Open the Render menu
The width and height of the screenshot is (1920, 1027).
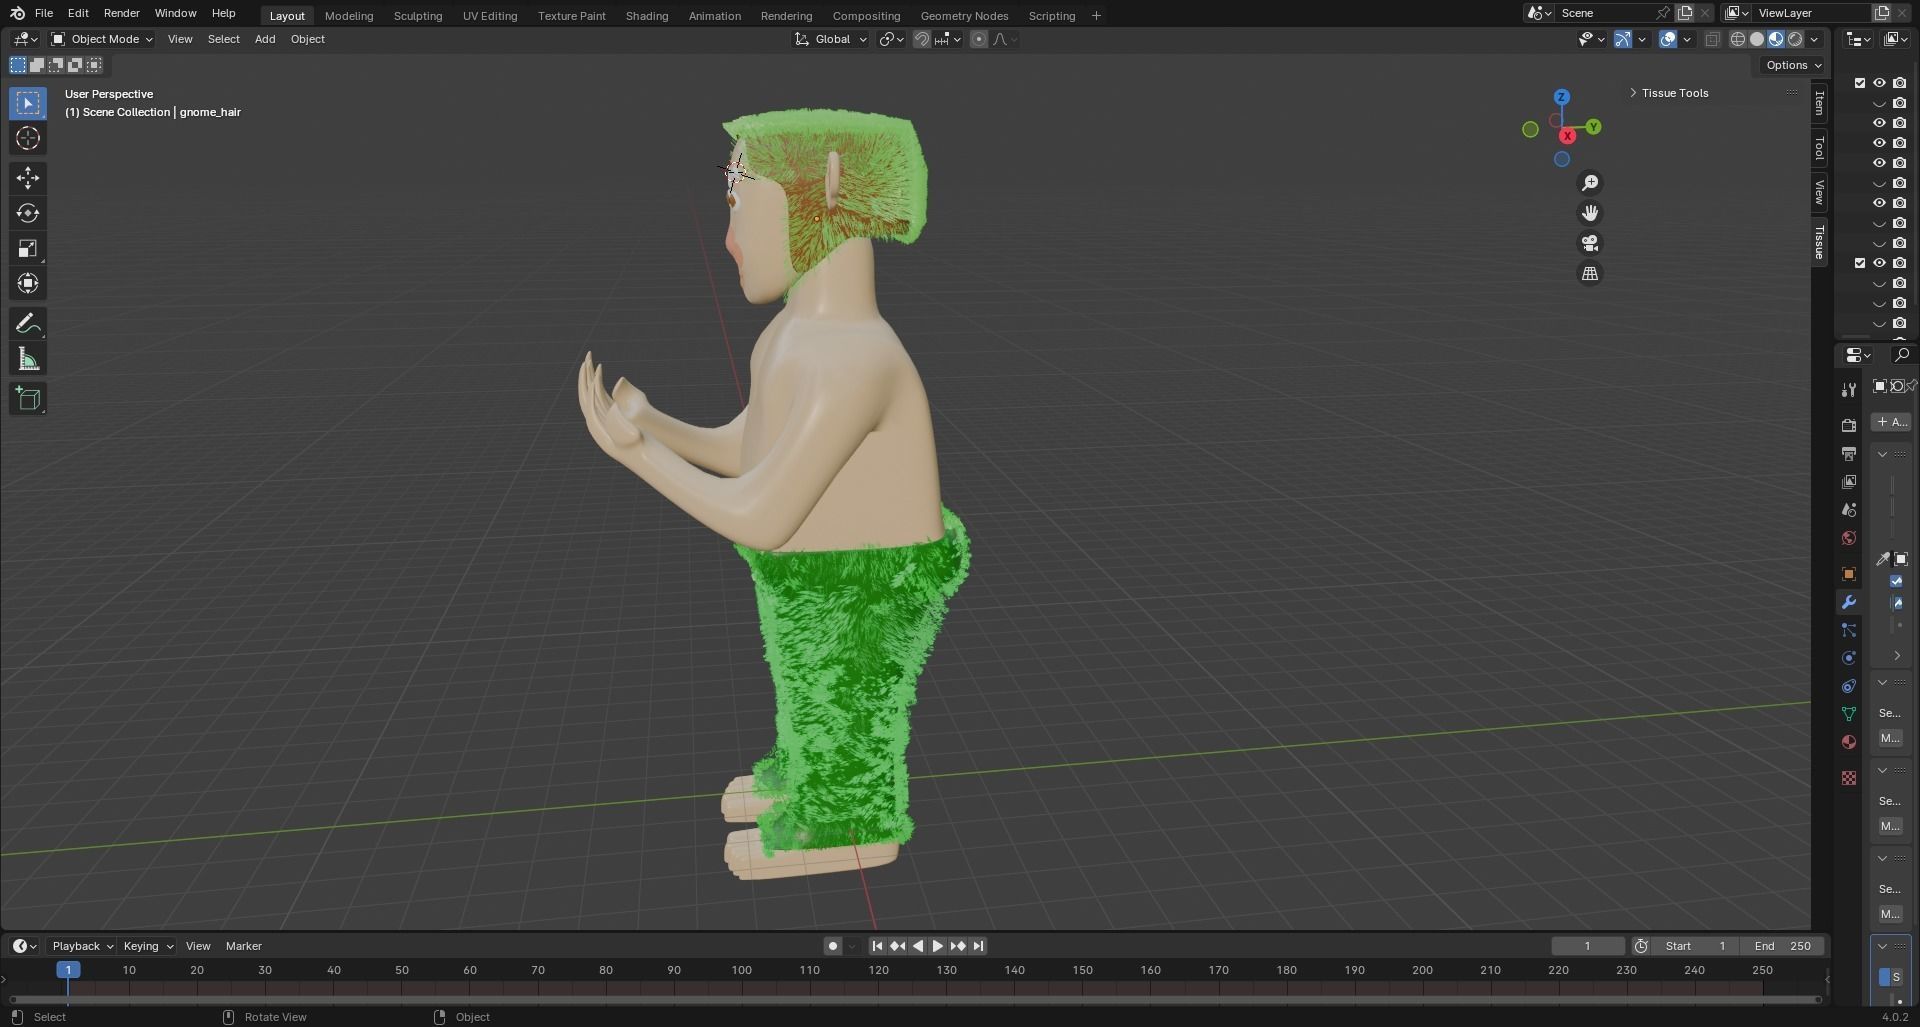122,14
